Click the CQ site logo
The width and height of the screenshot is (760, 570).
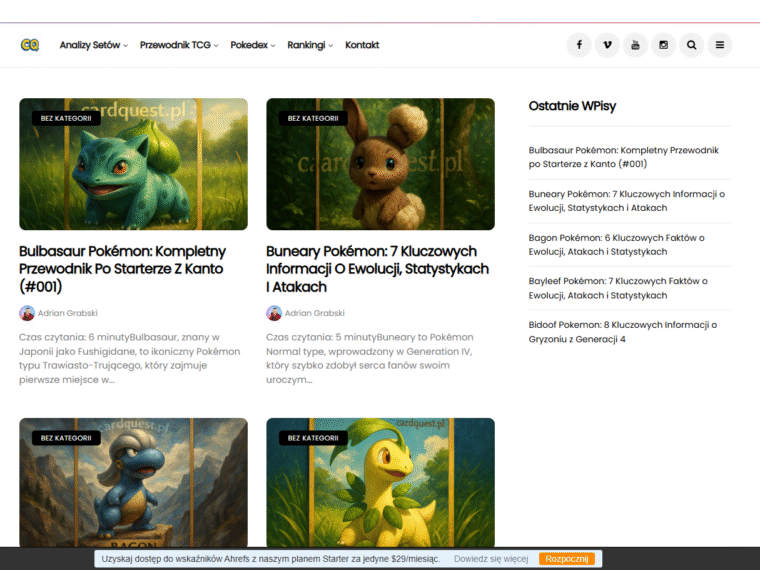point(30,45)
